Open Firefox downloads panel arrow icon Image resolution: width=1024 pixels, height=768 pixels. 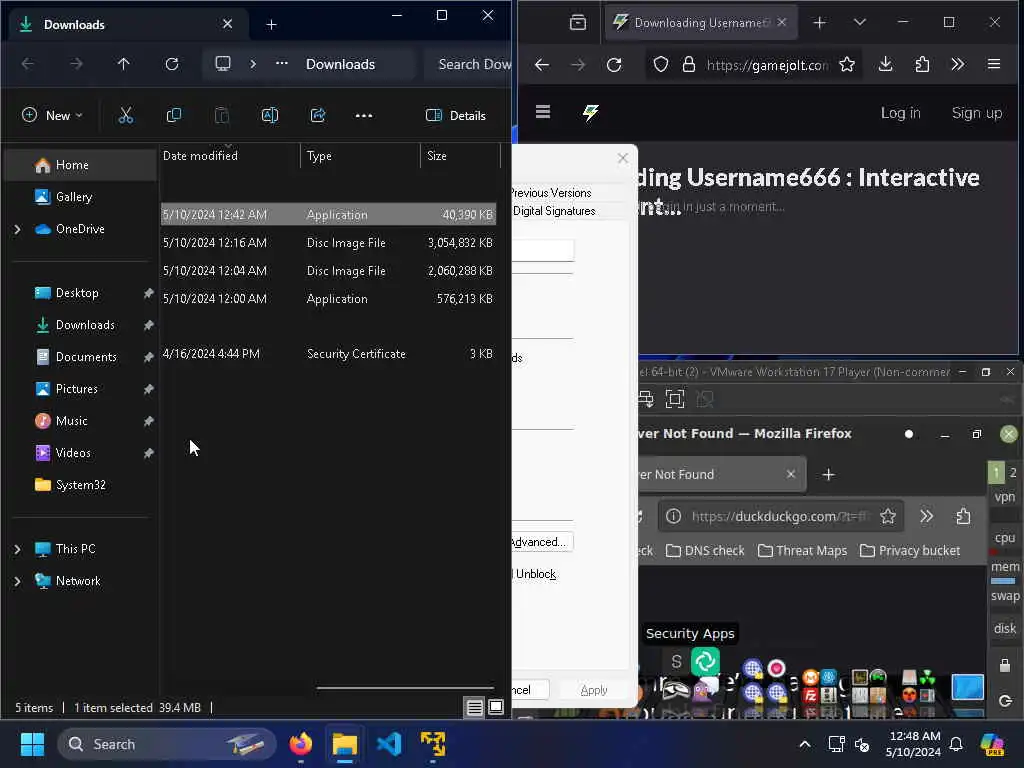886,64
